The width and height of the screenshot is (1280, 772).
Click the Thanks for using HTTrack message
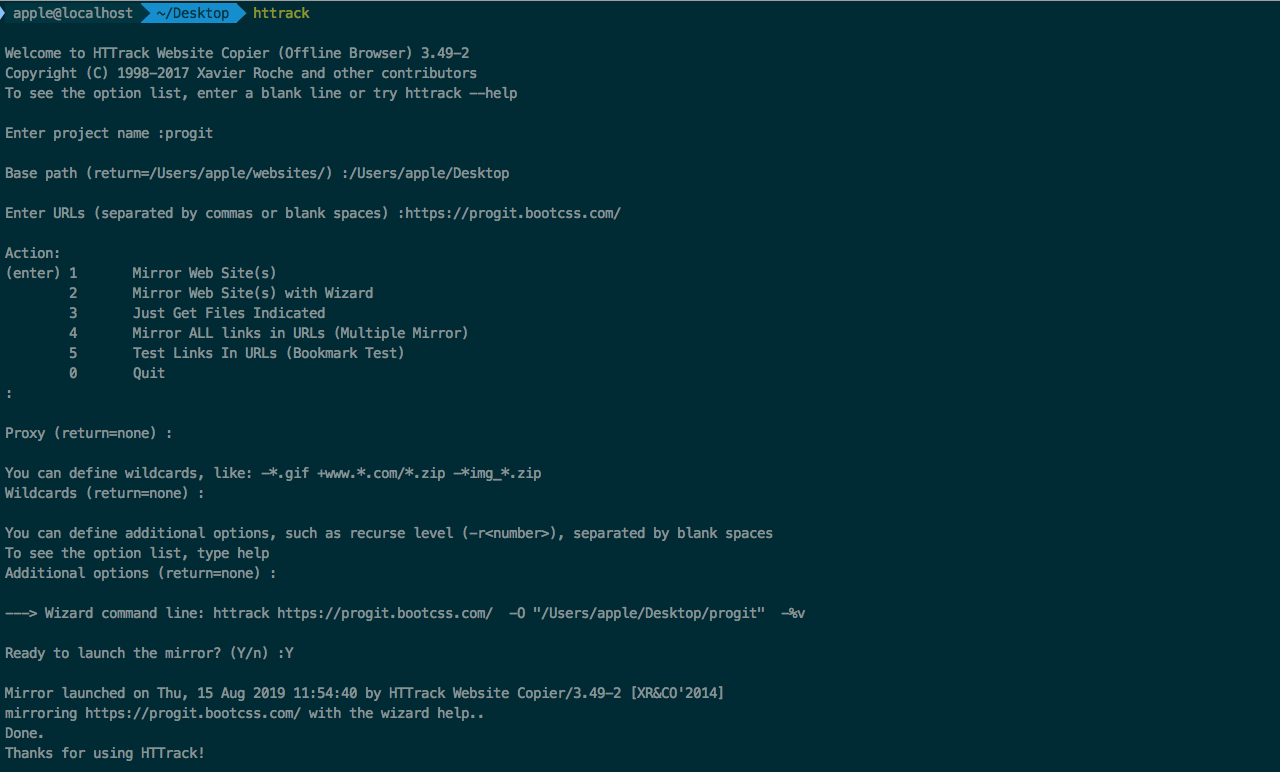[x=105, y=753]
